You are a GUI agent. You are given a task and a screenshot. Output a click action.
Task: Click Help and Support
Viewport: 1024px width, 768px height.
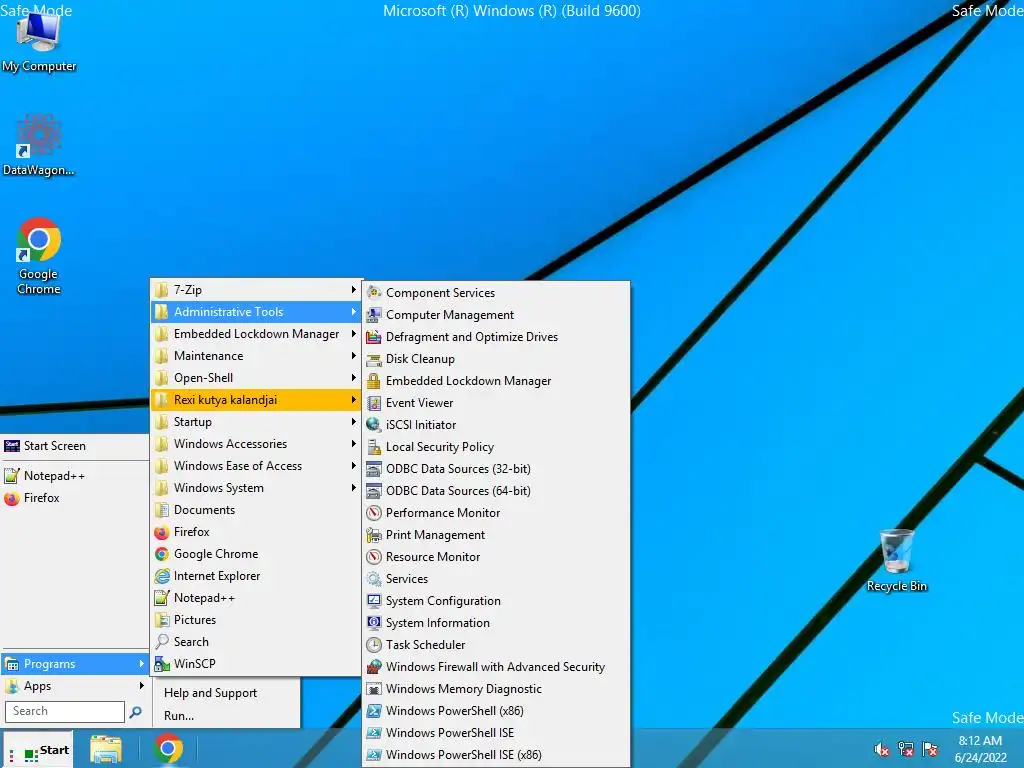click(226, 692)
